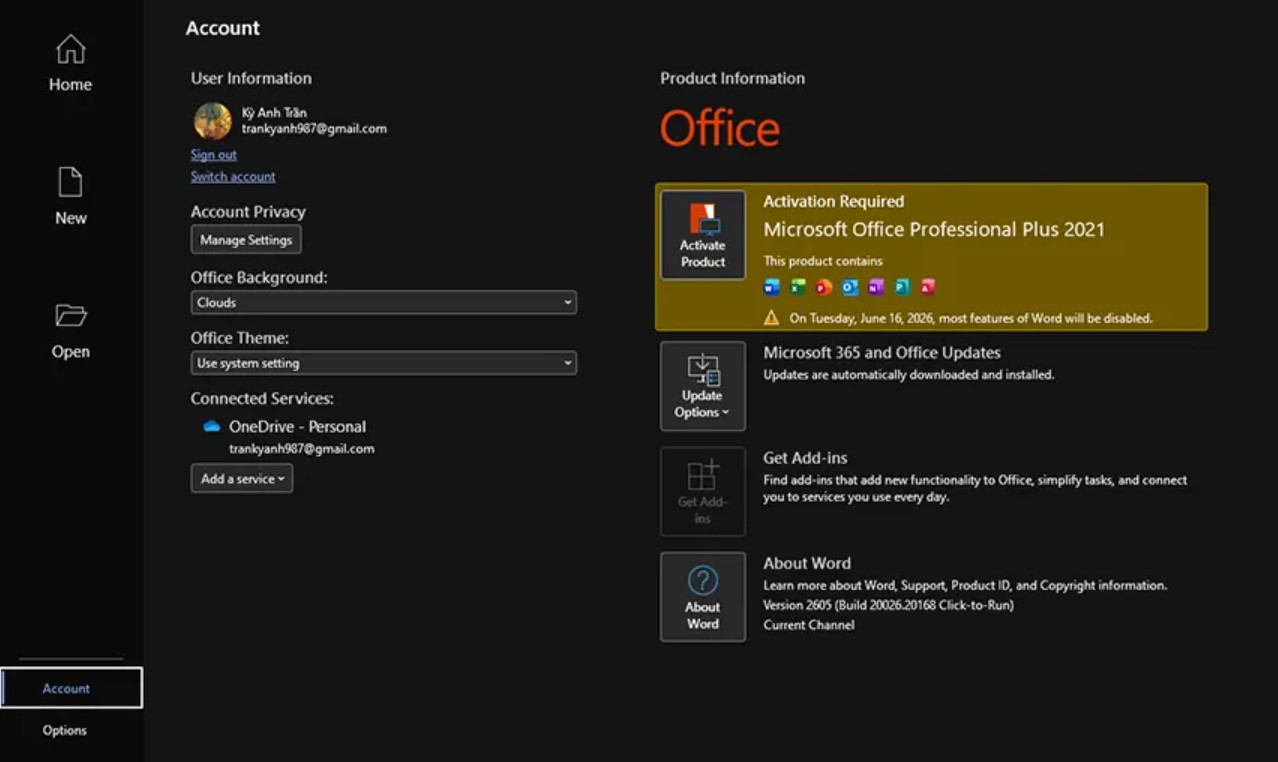Click the user profile picture

pos(212,121)
